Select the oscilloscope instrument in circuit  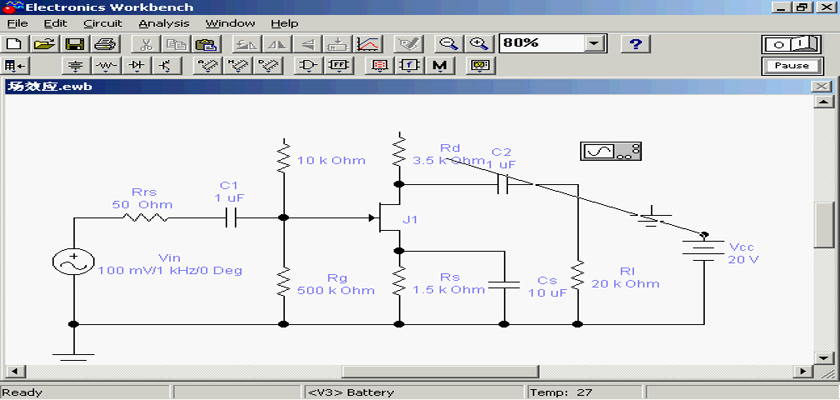point(611,152)
